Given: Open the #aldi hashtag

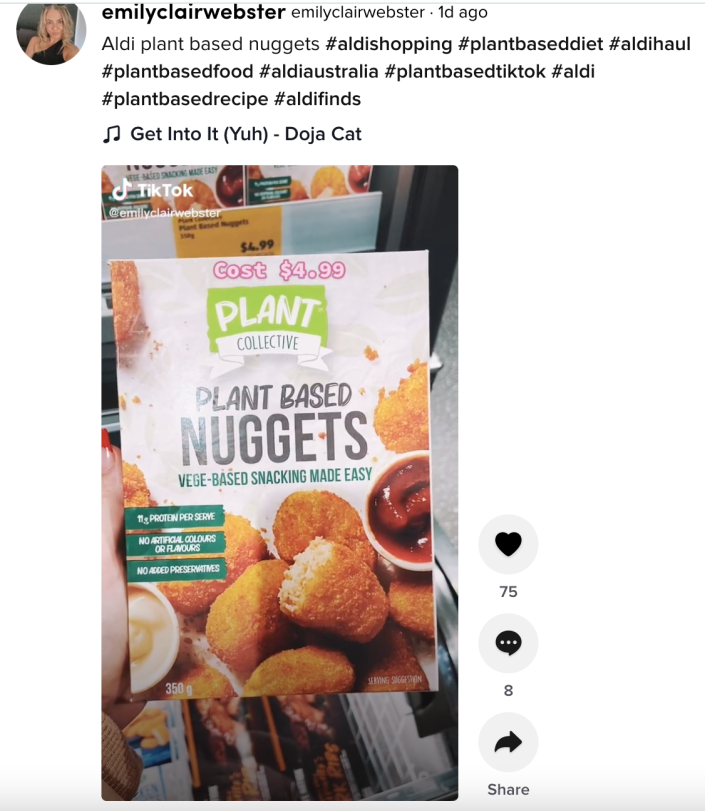Looking at the screenshot, I should 573,71.
